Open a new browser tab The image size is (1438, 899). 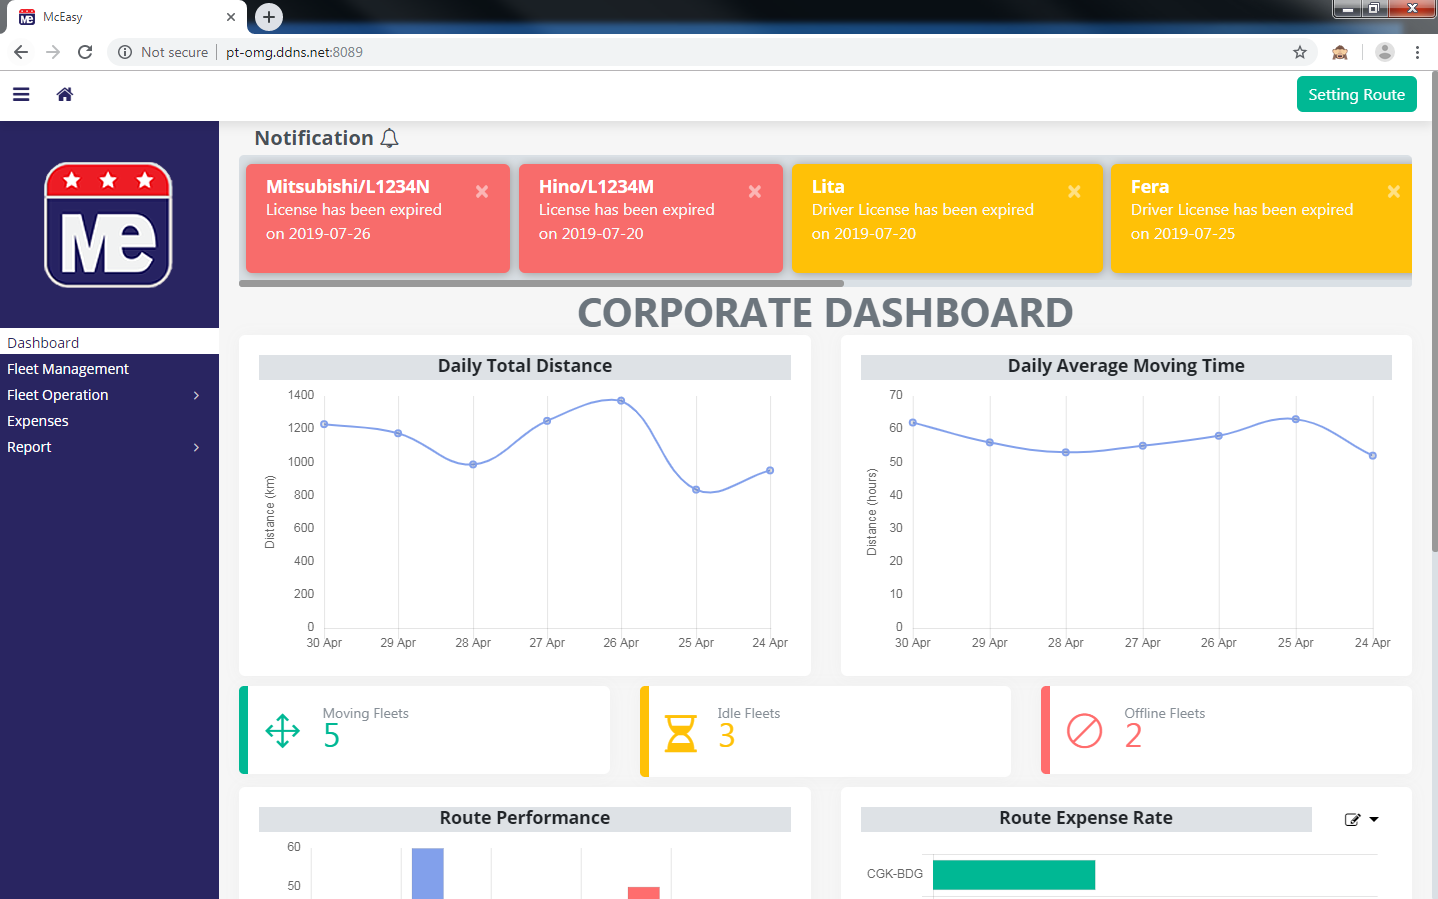pos(269,16)
